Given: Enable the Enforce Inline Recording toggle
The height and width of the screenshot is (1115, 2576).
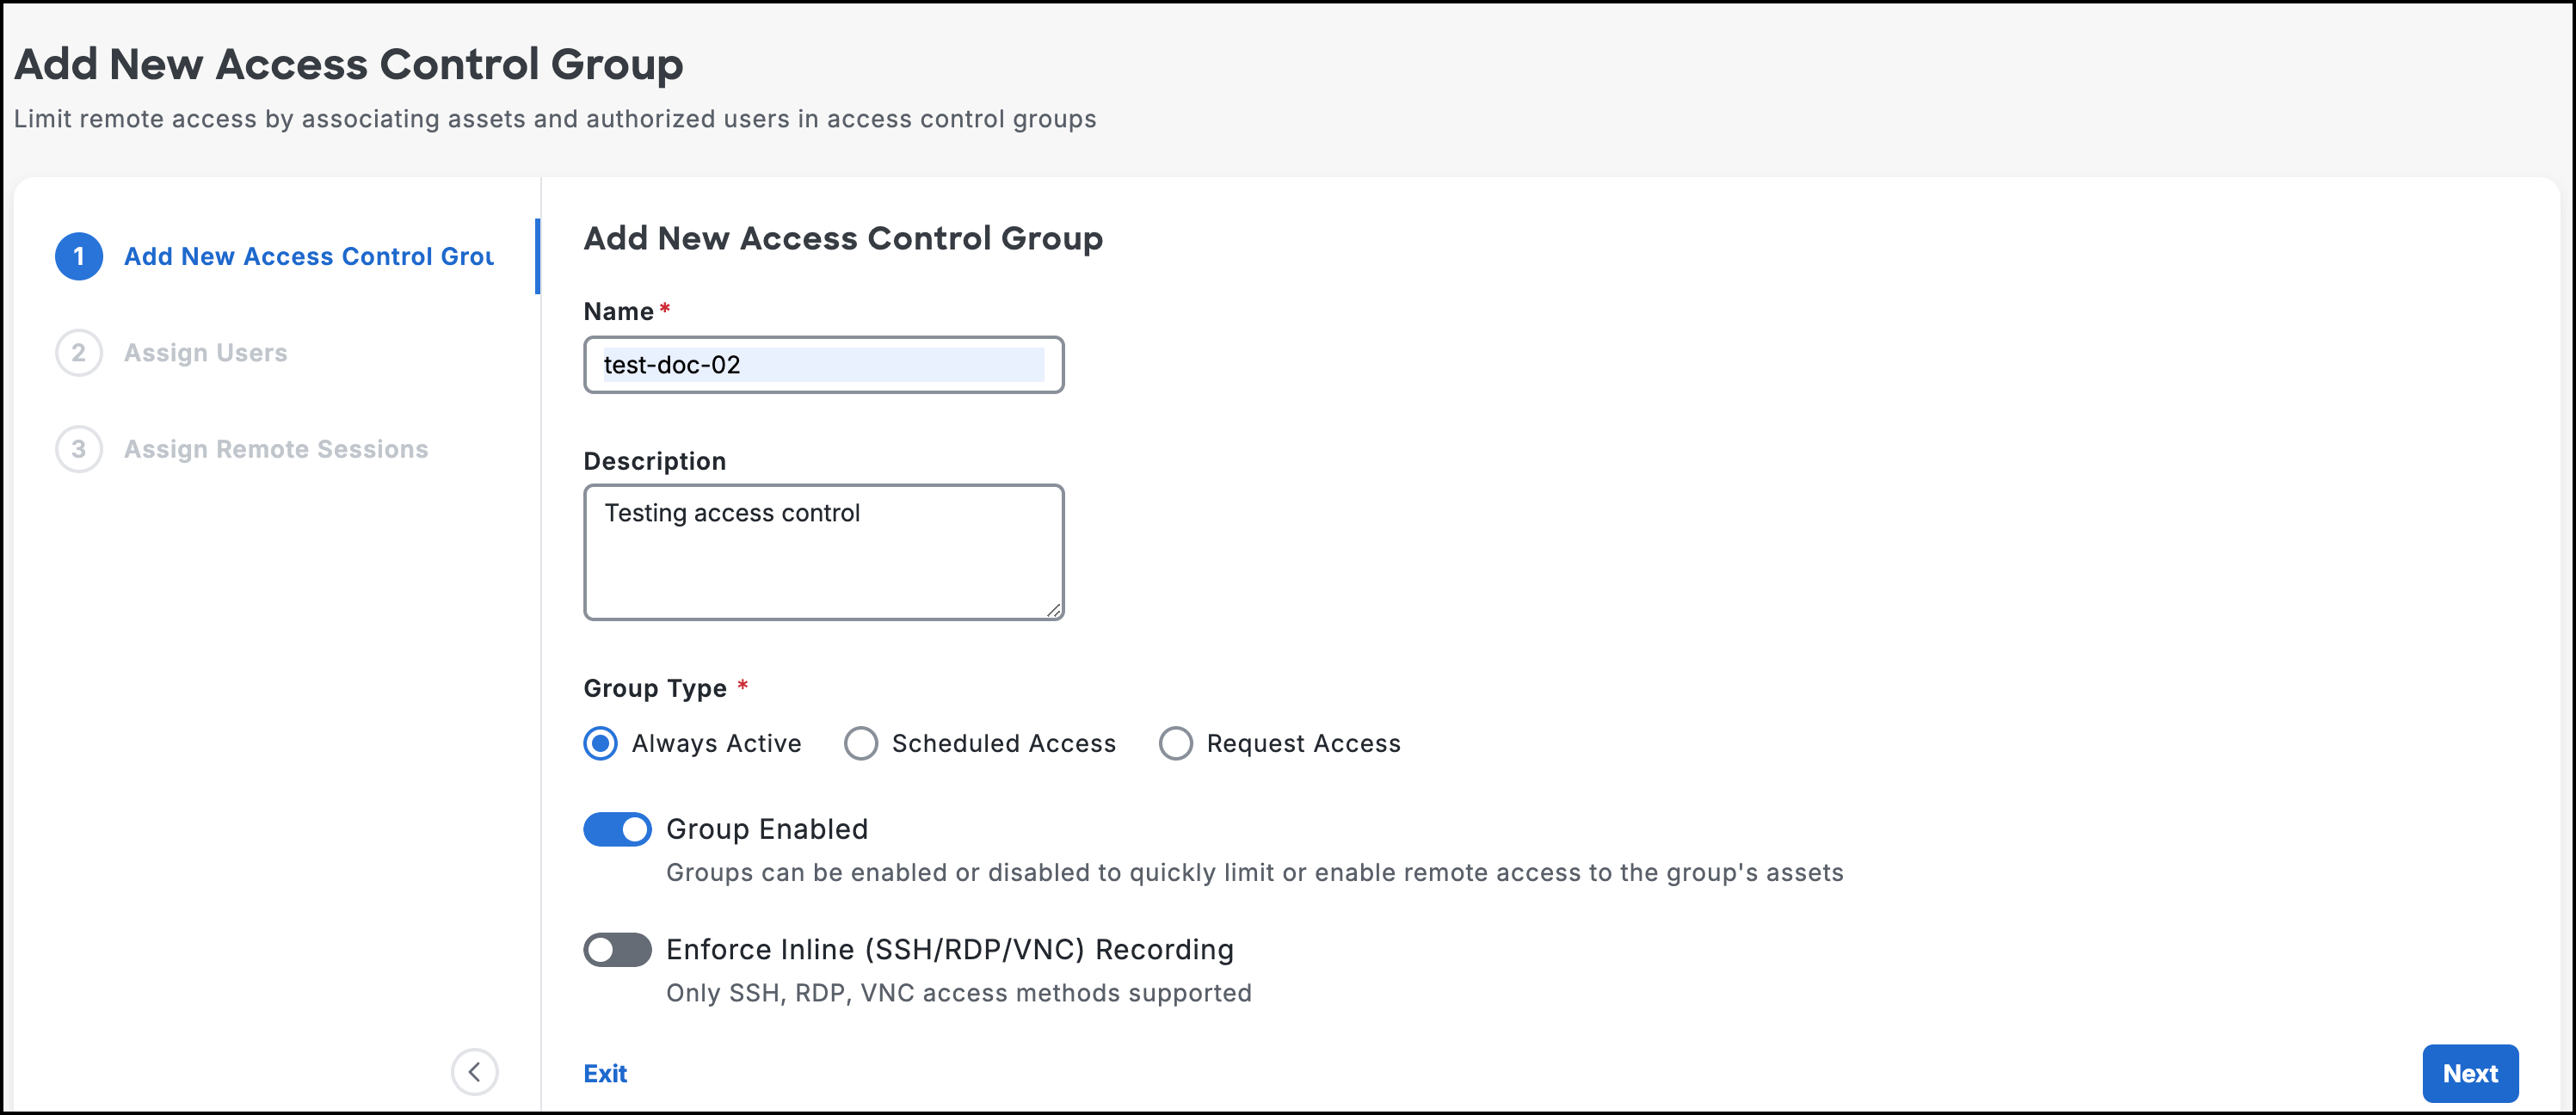Looking at the screenshot, I should click(x=617, y=949).
